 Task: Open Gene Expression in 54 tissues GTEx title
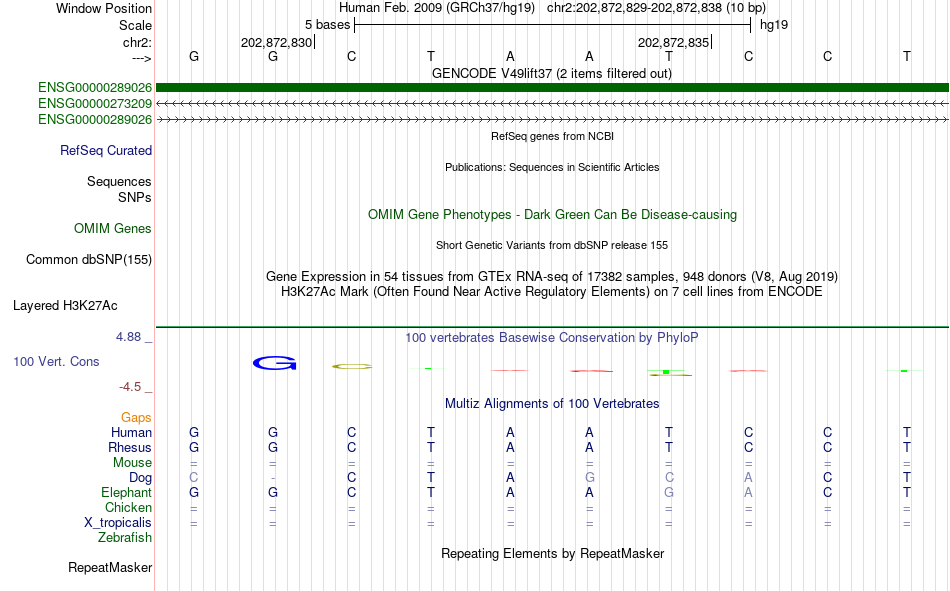[552, 276]
